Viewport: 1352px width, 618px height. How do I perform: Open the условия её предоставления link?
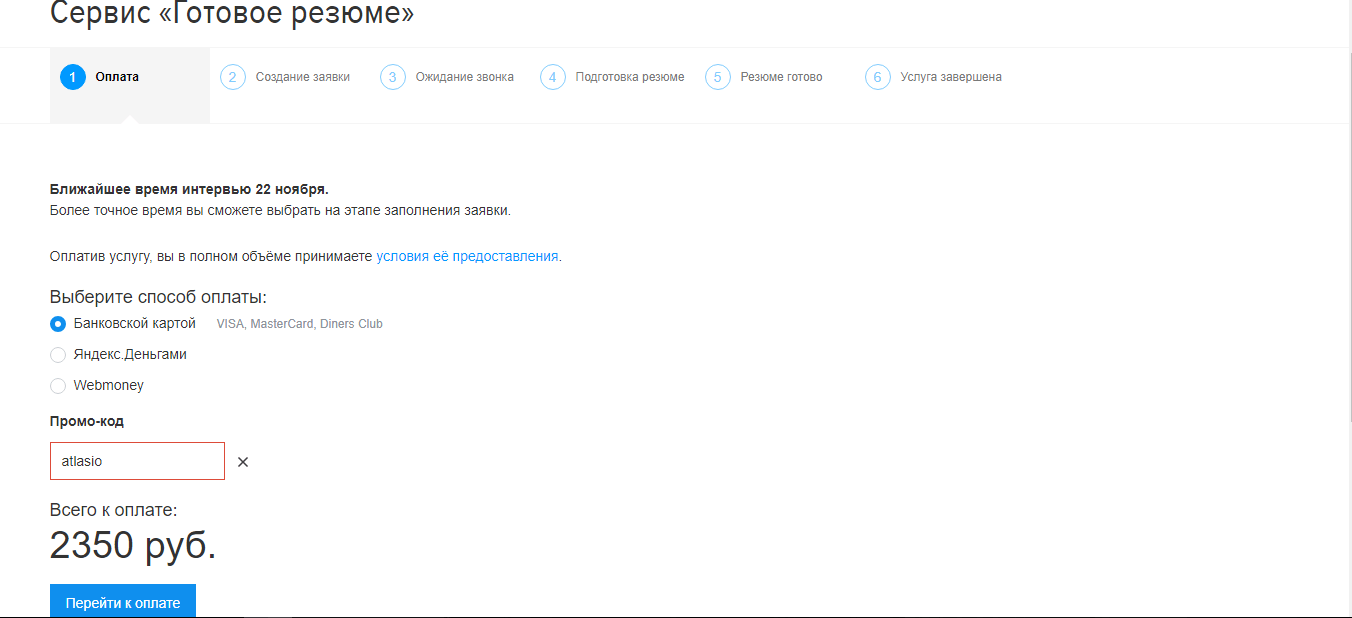coord(467,256)
